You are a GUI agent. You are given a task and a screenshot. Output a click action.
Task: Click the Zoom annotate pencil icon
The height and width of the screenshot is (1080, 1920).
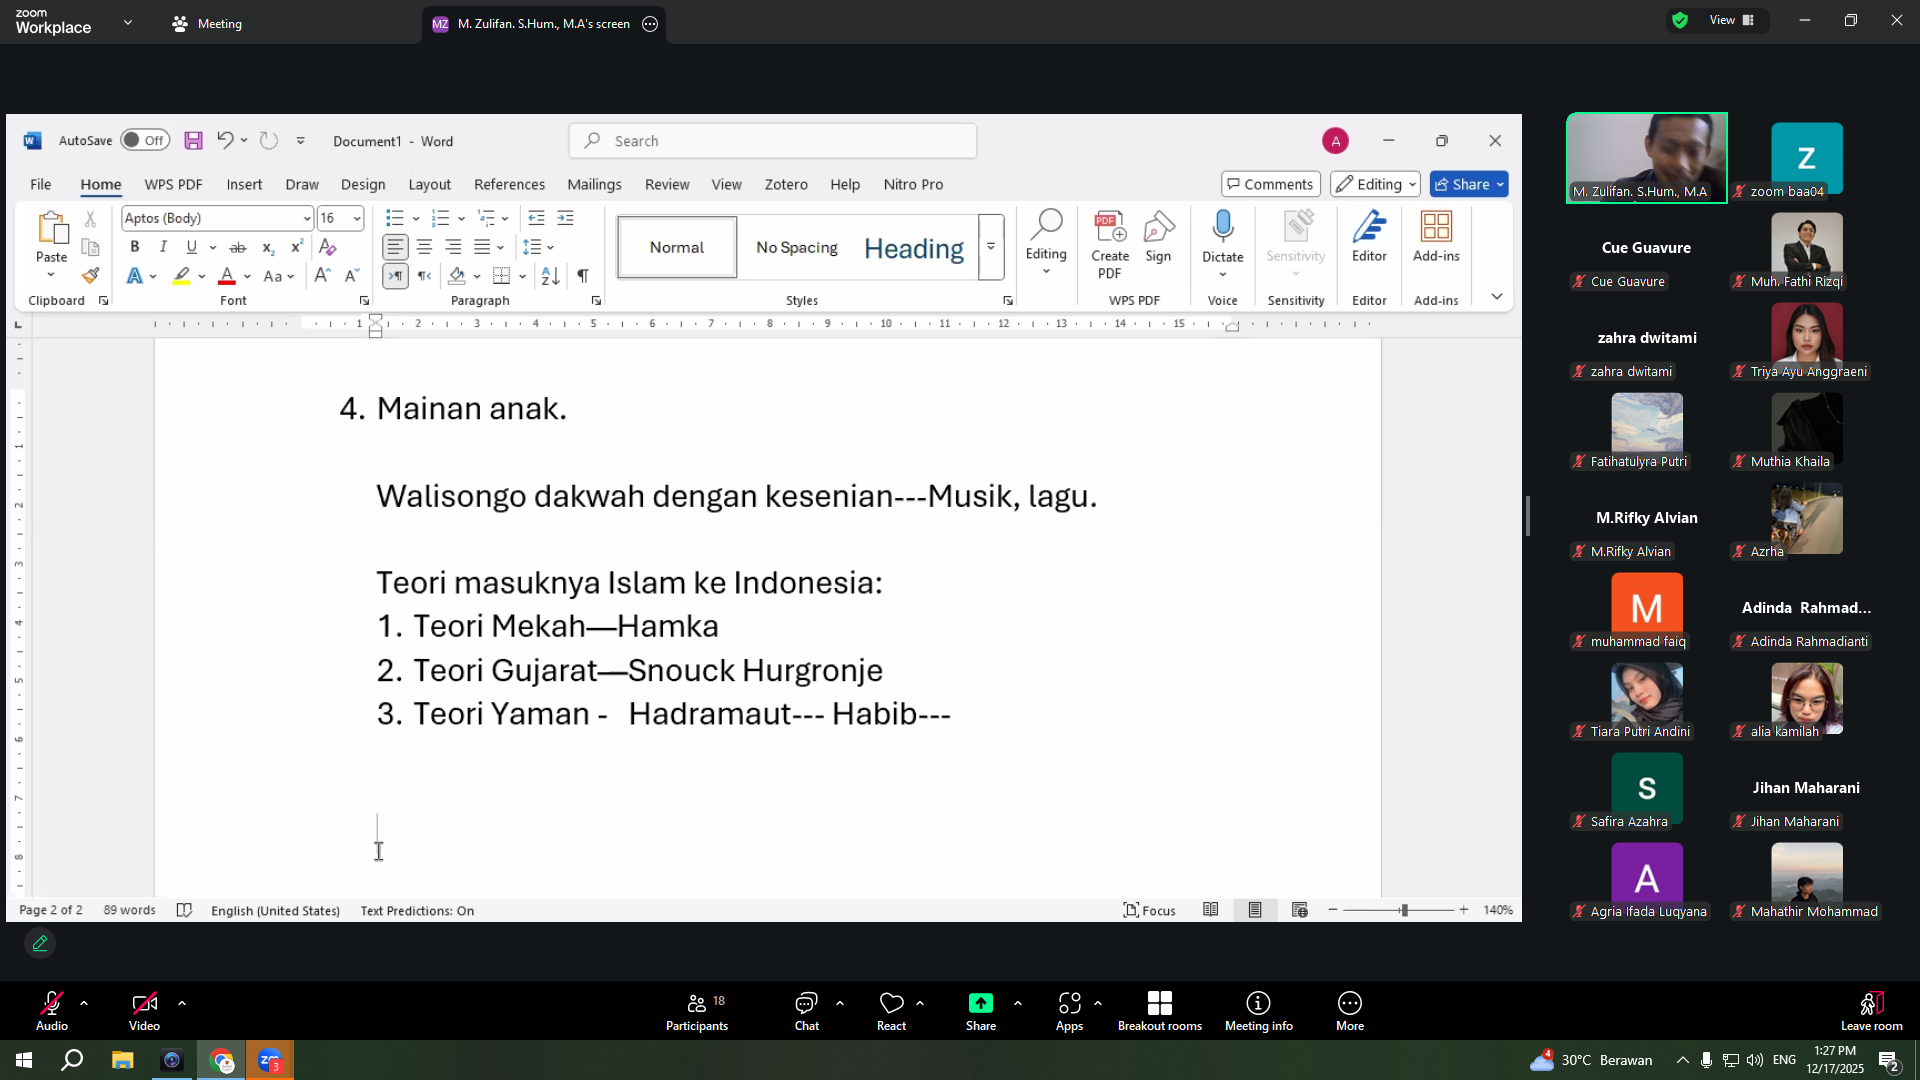pyautogui.click(x=40, y=943)
